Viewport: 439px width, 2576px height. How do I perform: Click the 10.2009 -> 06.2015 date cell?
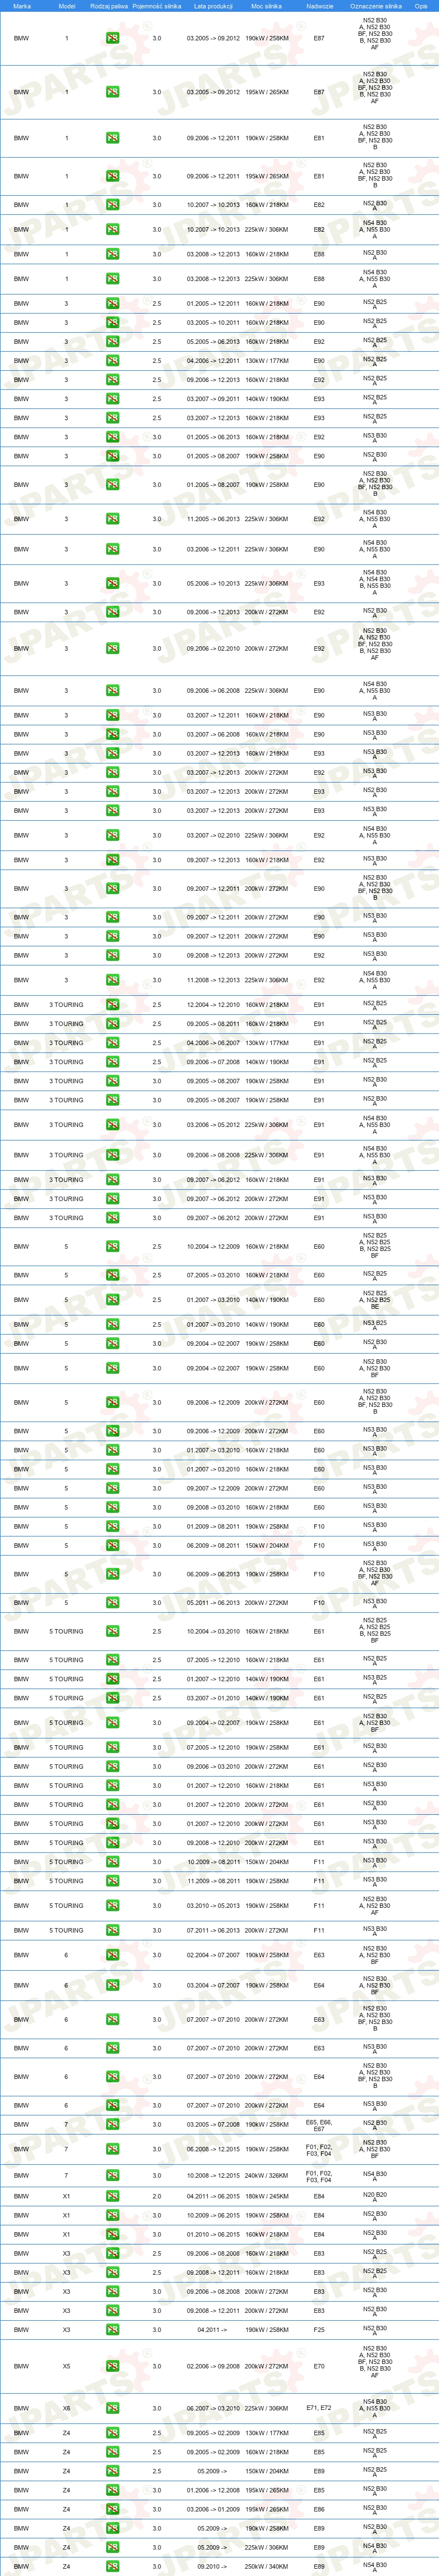[213, 2215]
